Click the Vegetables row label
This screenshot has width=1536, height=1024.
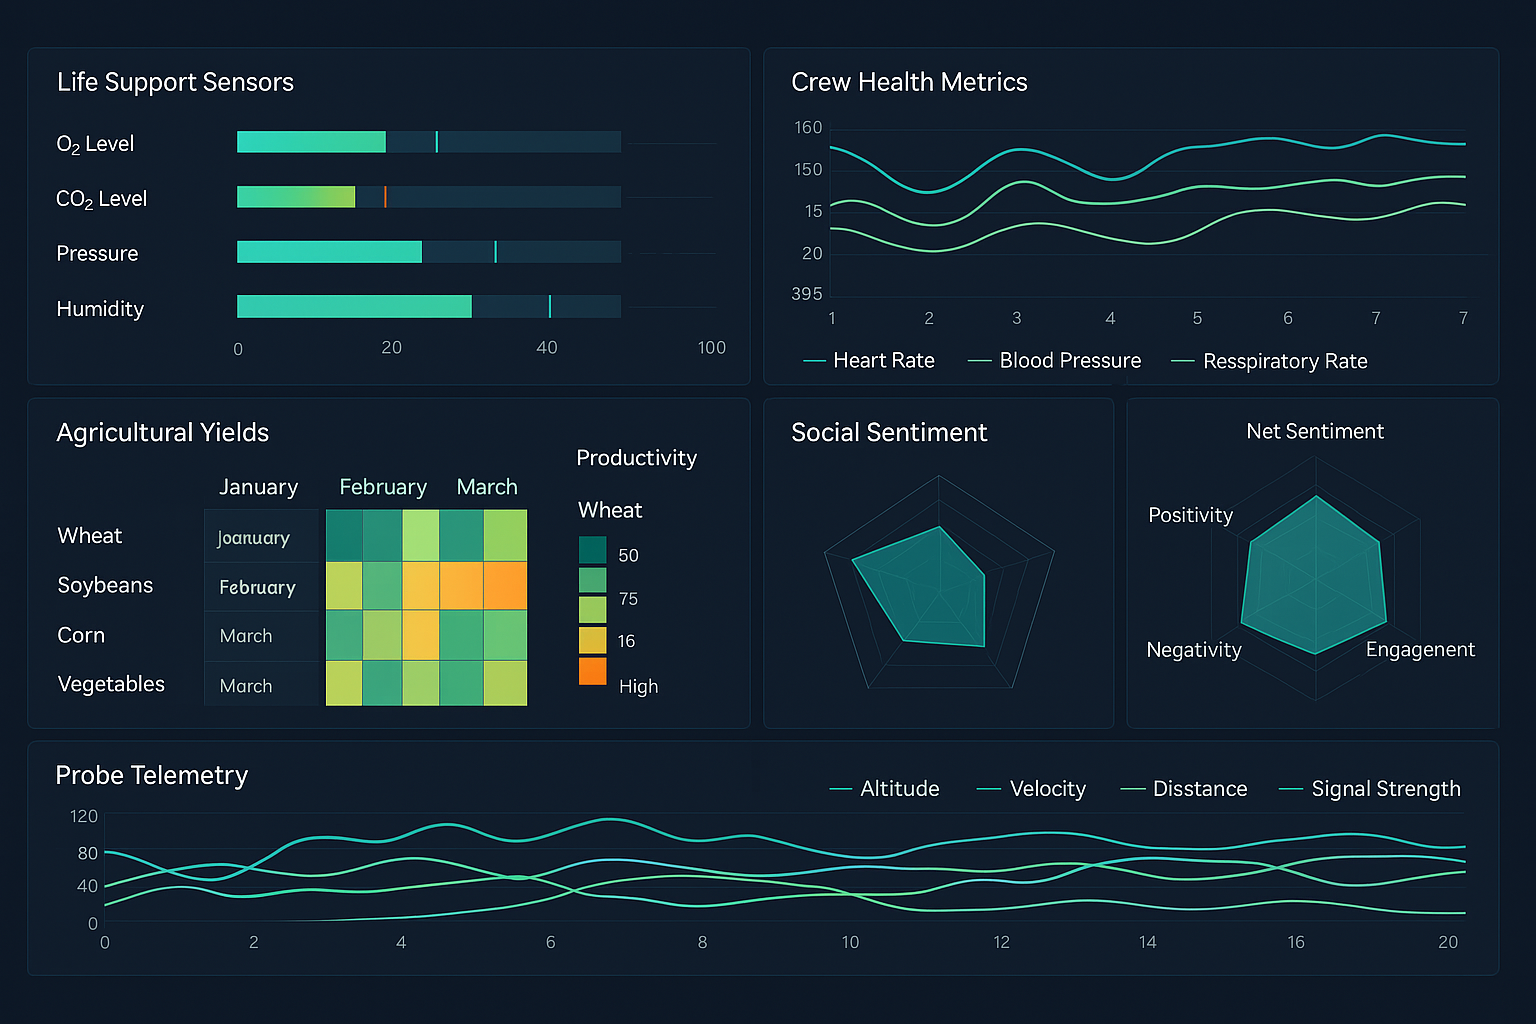(111, 684)
